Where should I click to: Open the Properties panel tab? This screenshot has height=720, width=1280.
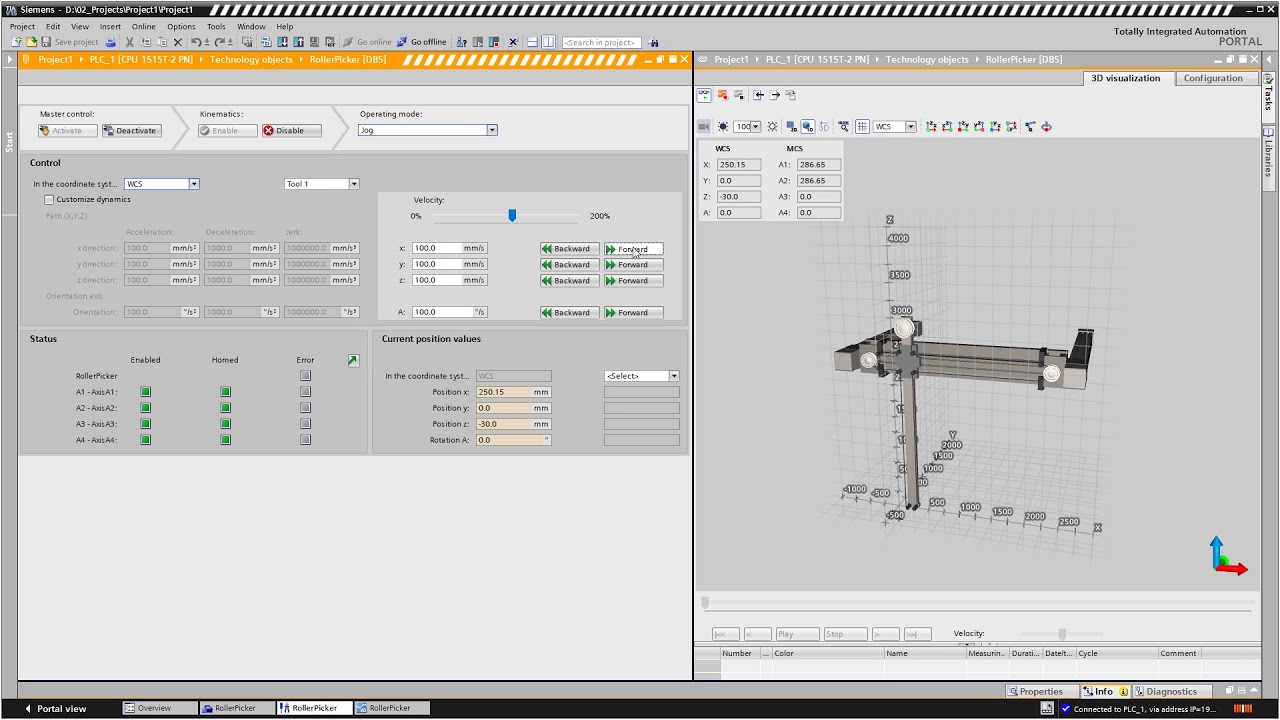[x=1041, y=691]
